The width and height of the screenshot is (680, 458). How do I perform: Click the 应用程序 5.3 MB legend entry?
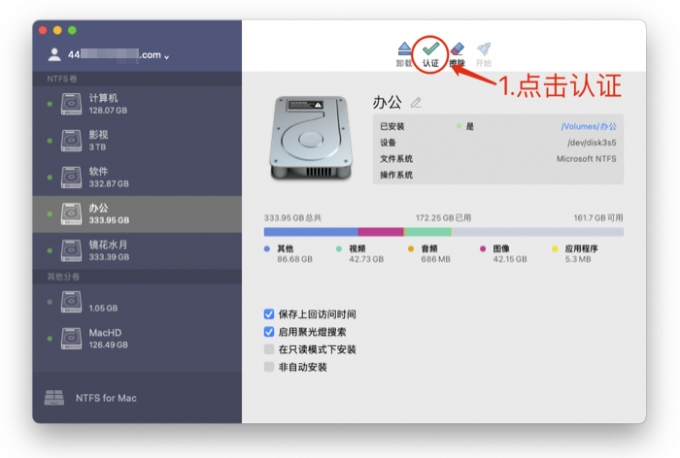tap(575, 254)
